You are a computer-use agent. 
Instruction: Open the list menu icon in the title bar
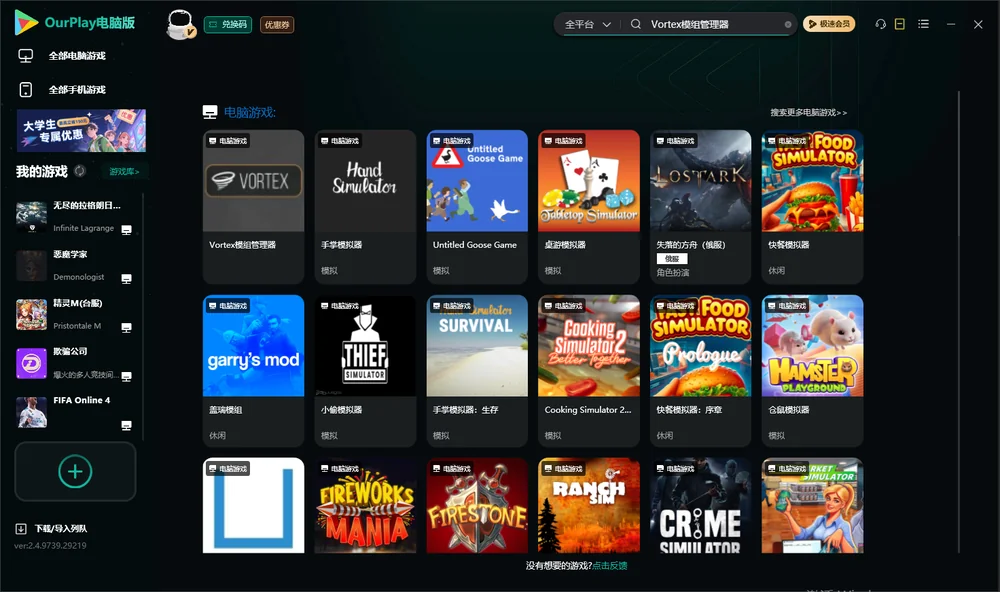(923, 24)
